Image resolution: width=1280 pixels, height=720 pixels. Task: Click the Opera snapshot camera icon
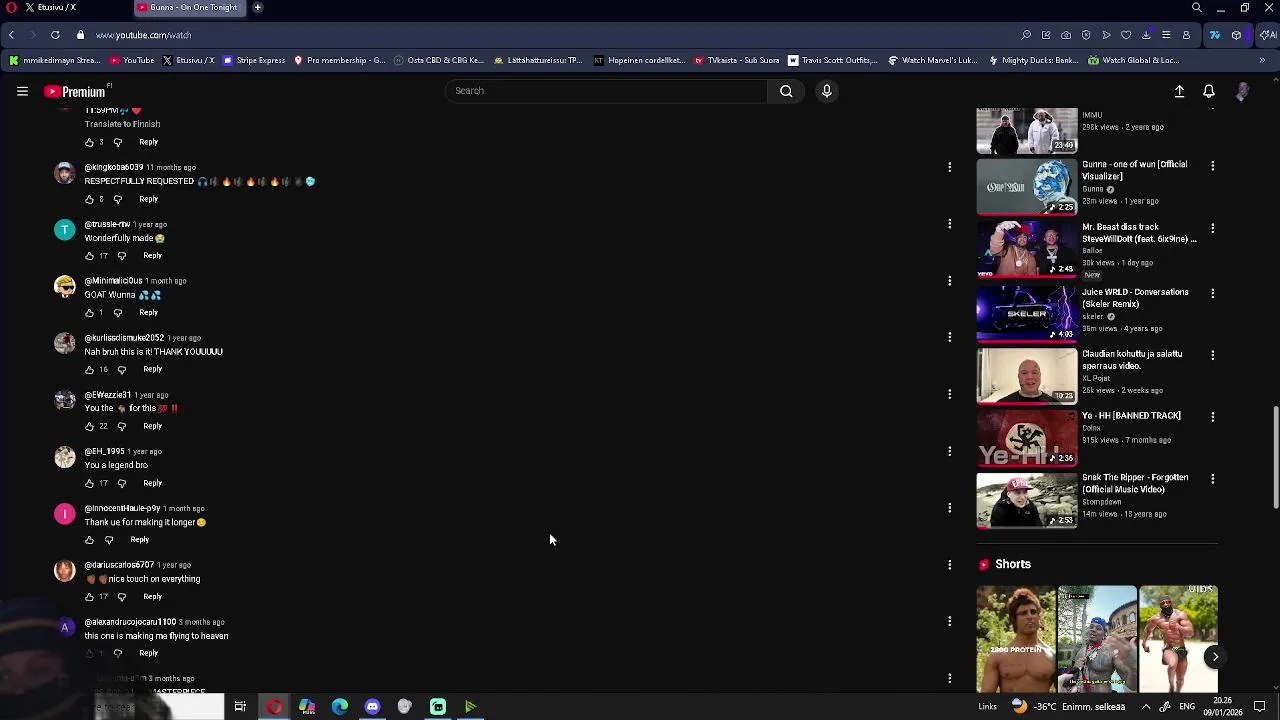(1066, 35)
